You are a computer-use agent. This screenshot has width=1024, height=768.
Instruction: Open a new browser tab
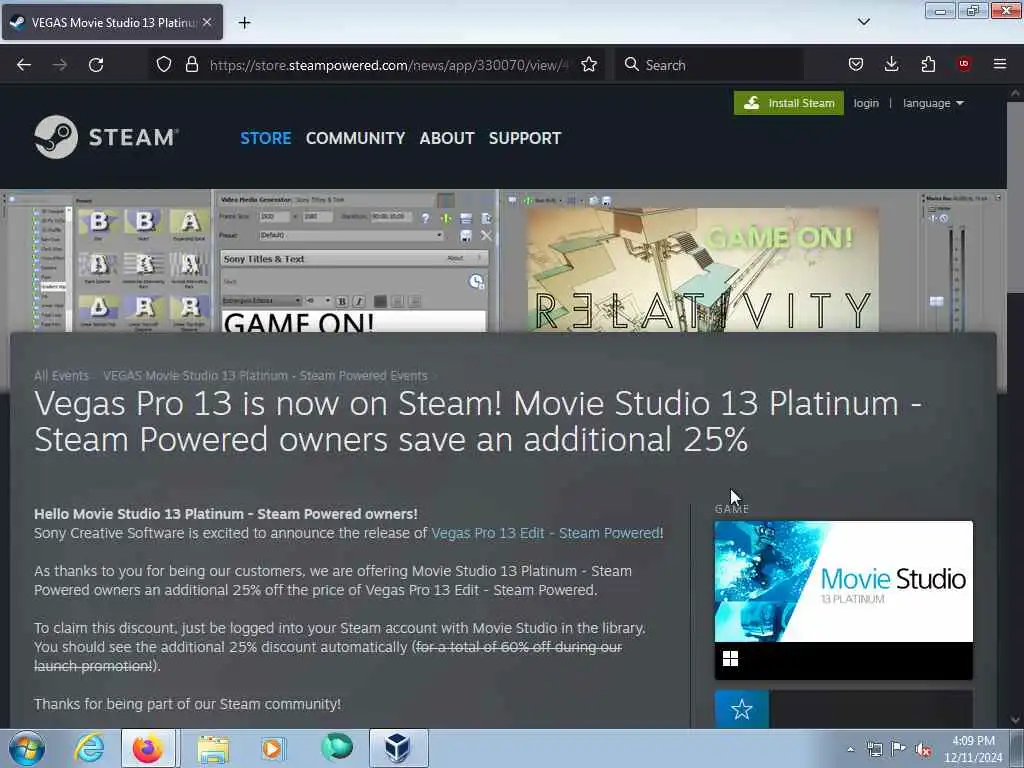coord(244,23)
